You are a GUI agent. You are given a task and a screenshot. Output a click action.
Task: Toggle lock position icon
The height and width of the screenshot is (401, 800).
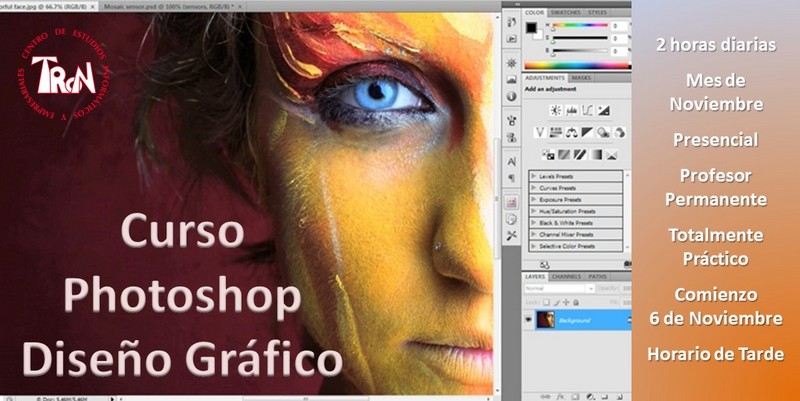(x=566, y=302)
